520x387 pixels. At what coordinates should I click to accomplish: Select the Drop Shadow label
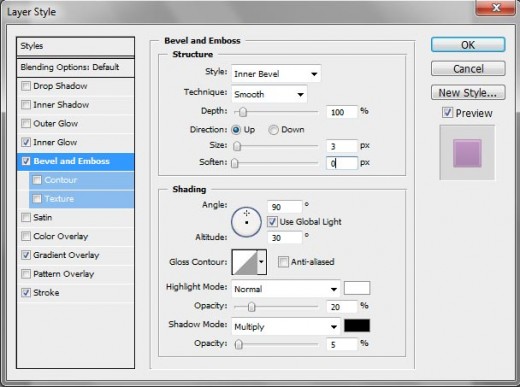60,86
